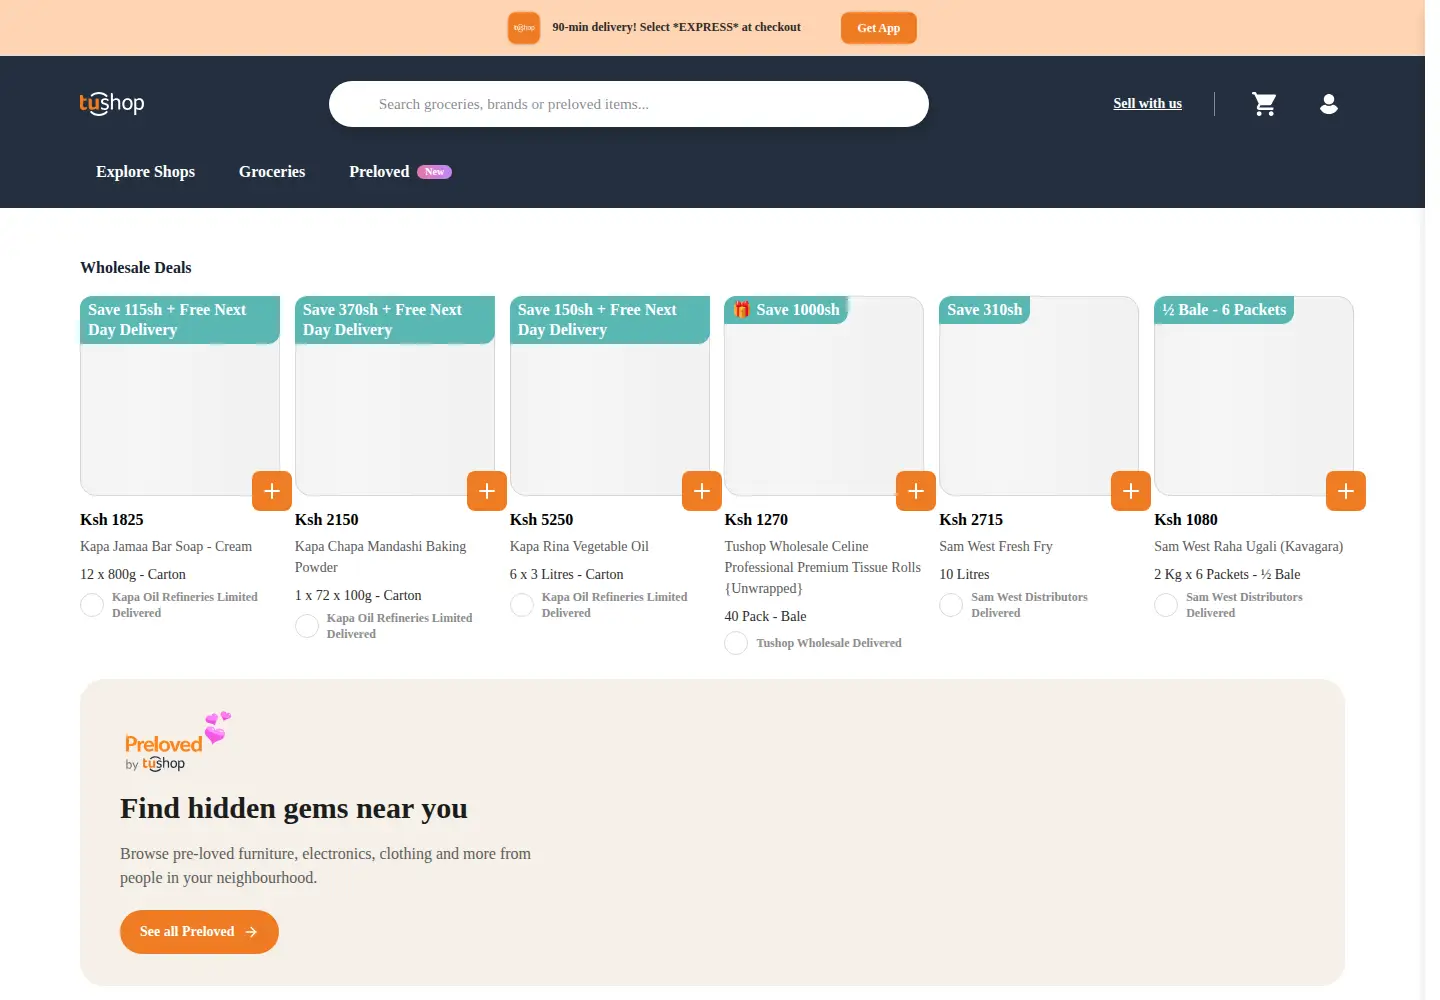
Task: Open Celine Tissue Rolls product image
Action: [x=824, y=396]
